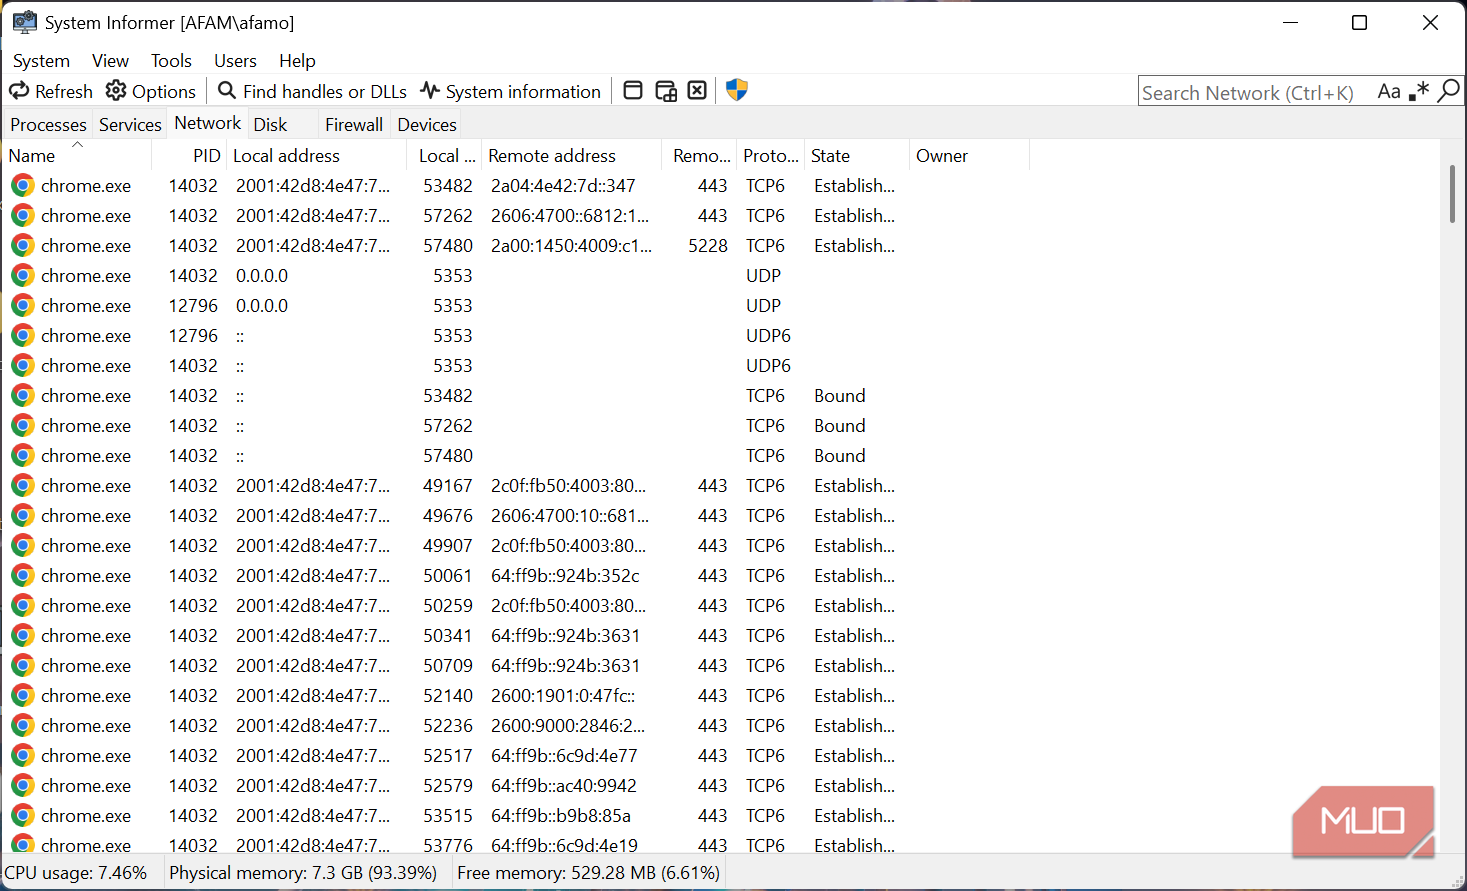Click chrome icon in row with local port 49167
1467x891 pixels.
[x=23, y=486]
